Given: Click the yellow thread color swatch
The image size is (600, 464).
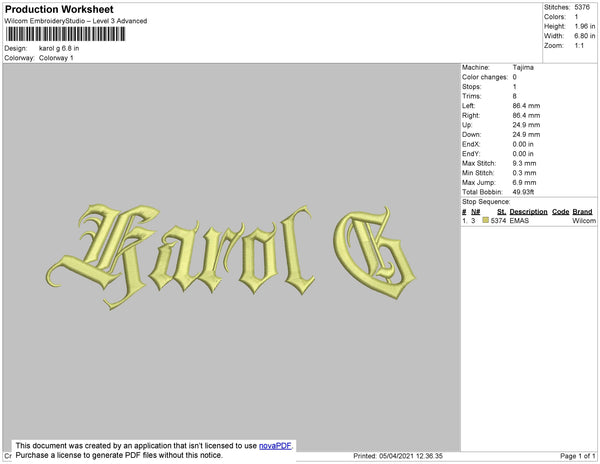Looking at the screenshot, I should [x=486, y=220].
